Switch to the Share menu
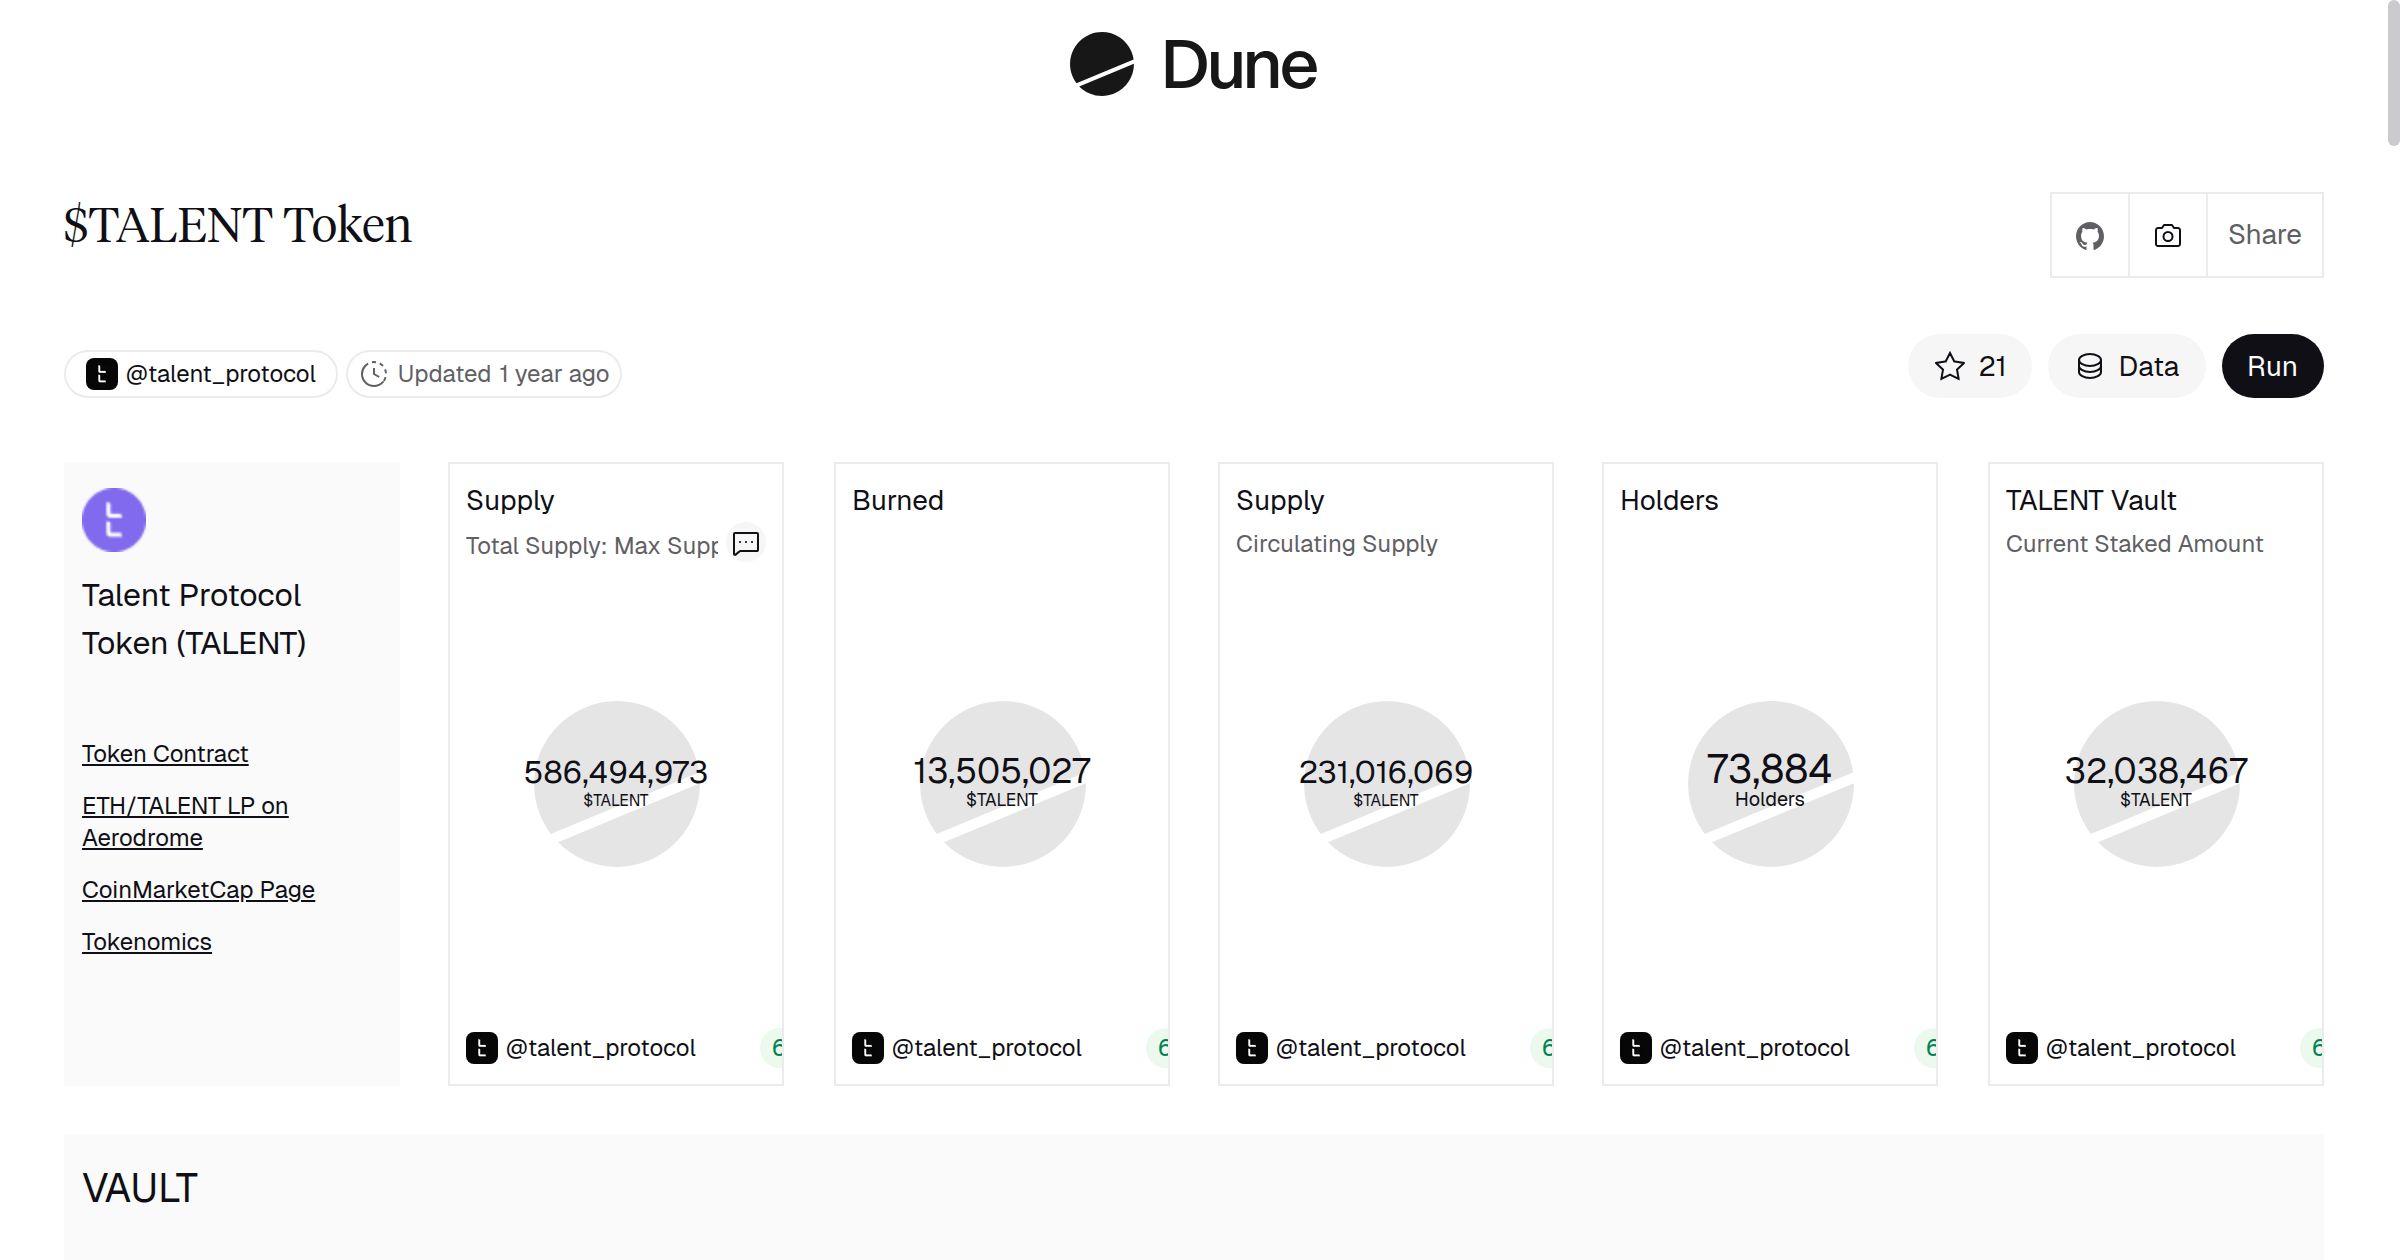 point(2264,235)
